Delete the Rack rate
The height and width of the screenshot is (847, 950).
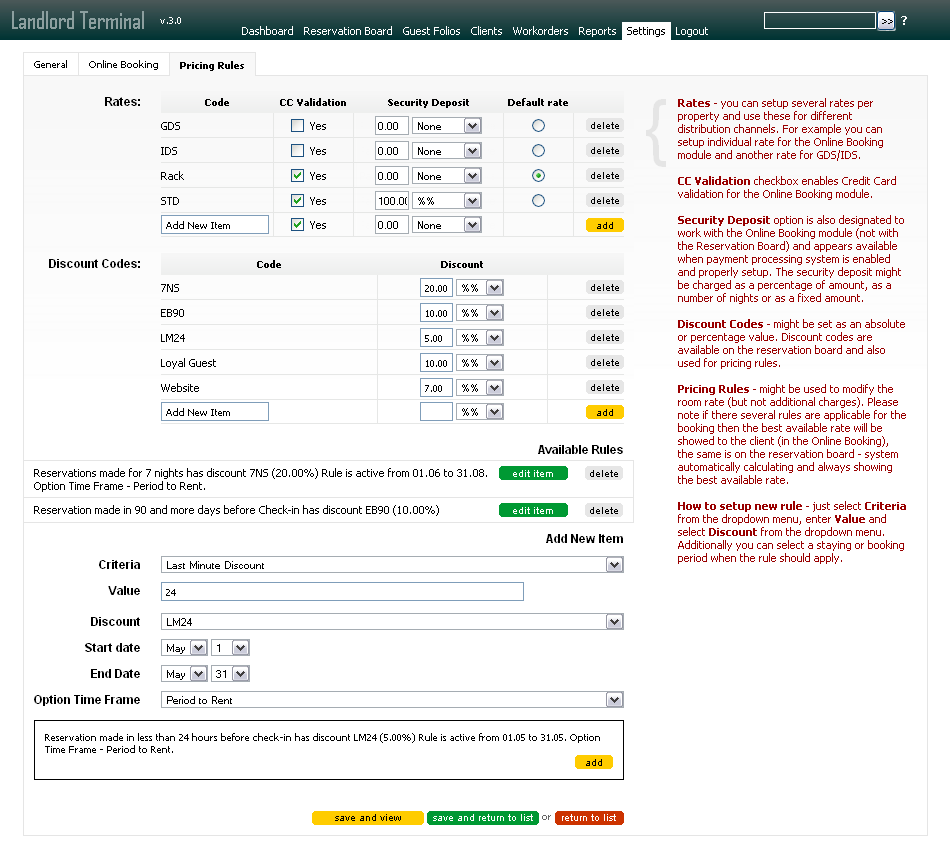coord(605,176)
